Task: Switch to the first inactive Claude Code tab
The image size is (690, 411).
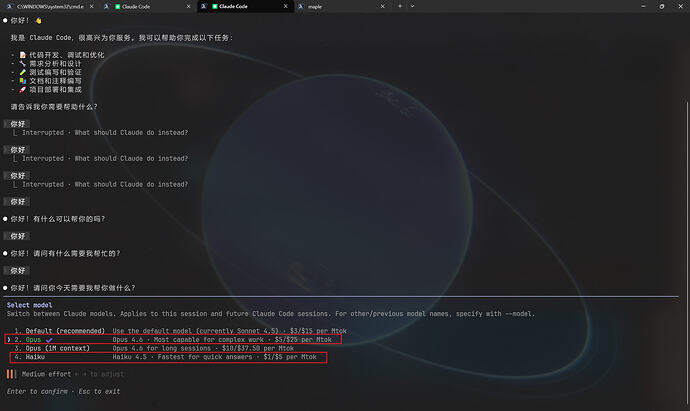Action: [147, 7]
